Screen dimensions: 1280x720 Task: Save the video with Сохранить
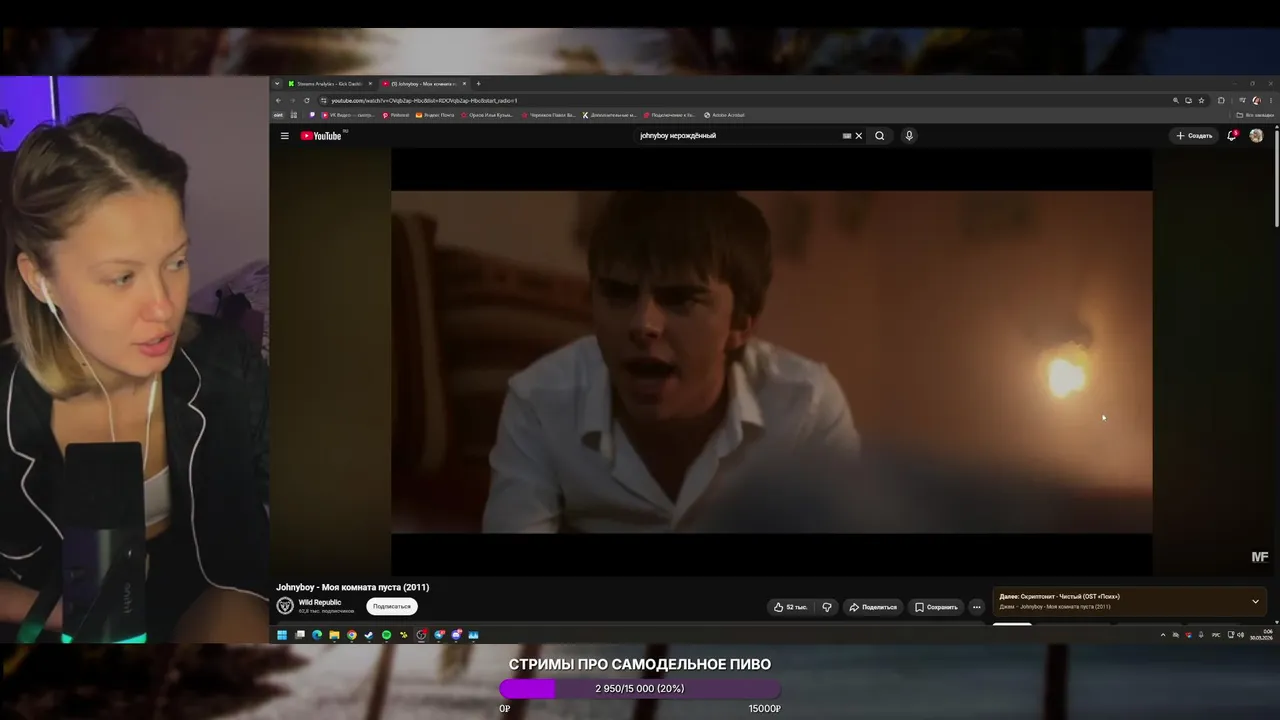click(x=936, y=607)
